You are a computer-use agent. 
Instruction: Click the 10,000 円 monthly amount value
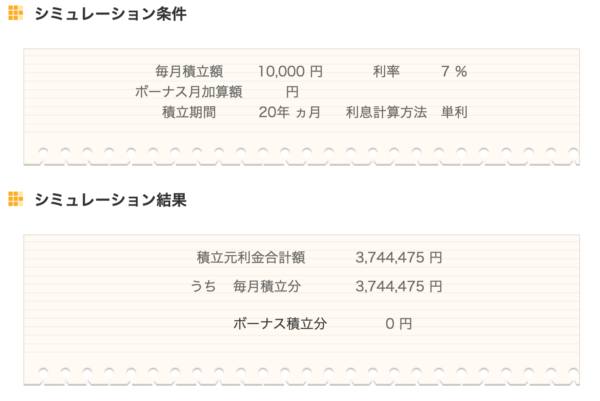pos(290,72)
